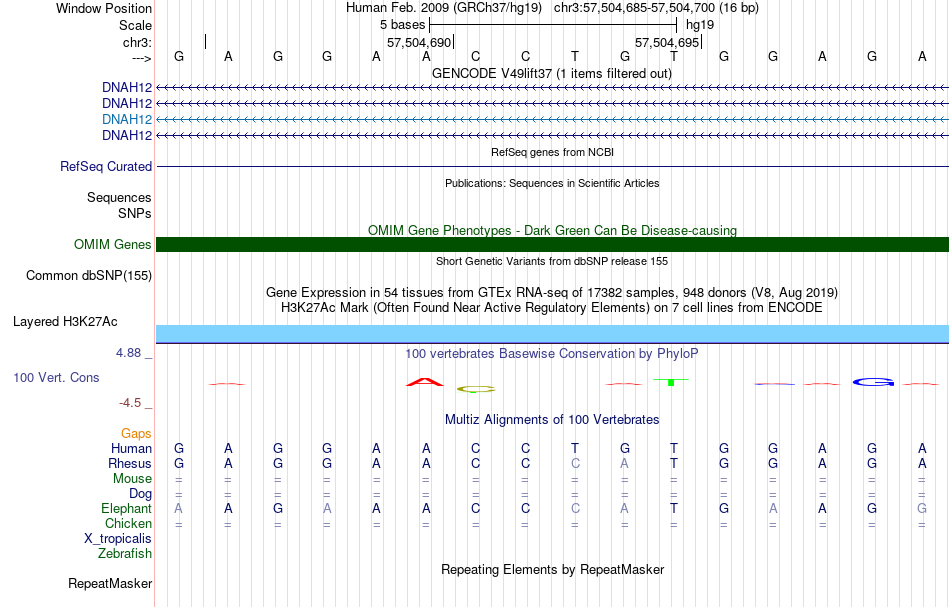This screenshot has width=950, height=607.
Task: Click the orange Gaps label
Action: click(136, 434)
